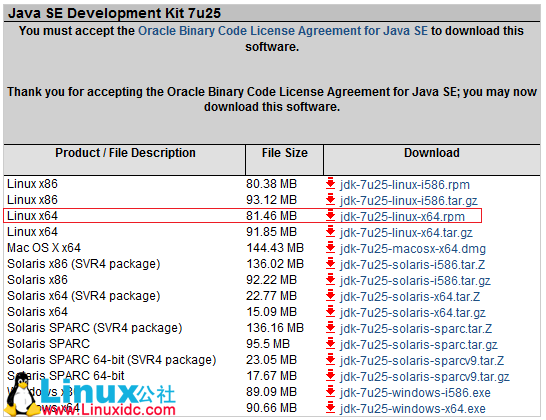Click the 80.38 MB file size cell
The height and width of the screenshot is (420, 546).
[271, 184]
